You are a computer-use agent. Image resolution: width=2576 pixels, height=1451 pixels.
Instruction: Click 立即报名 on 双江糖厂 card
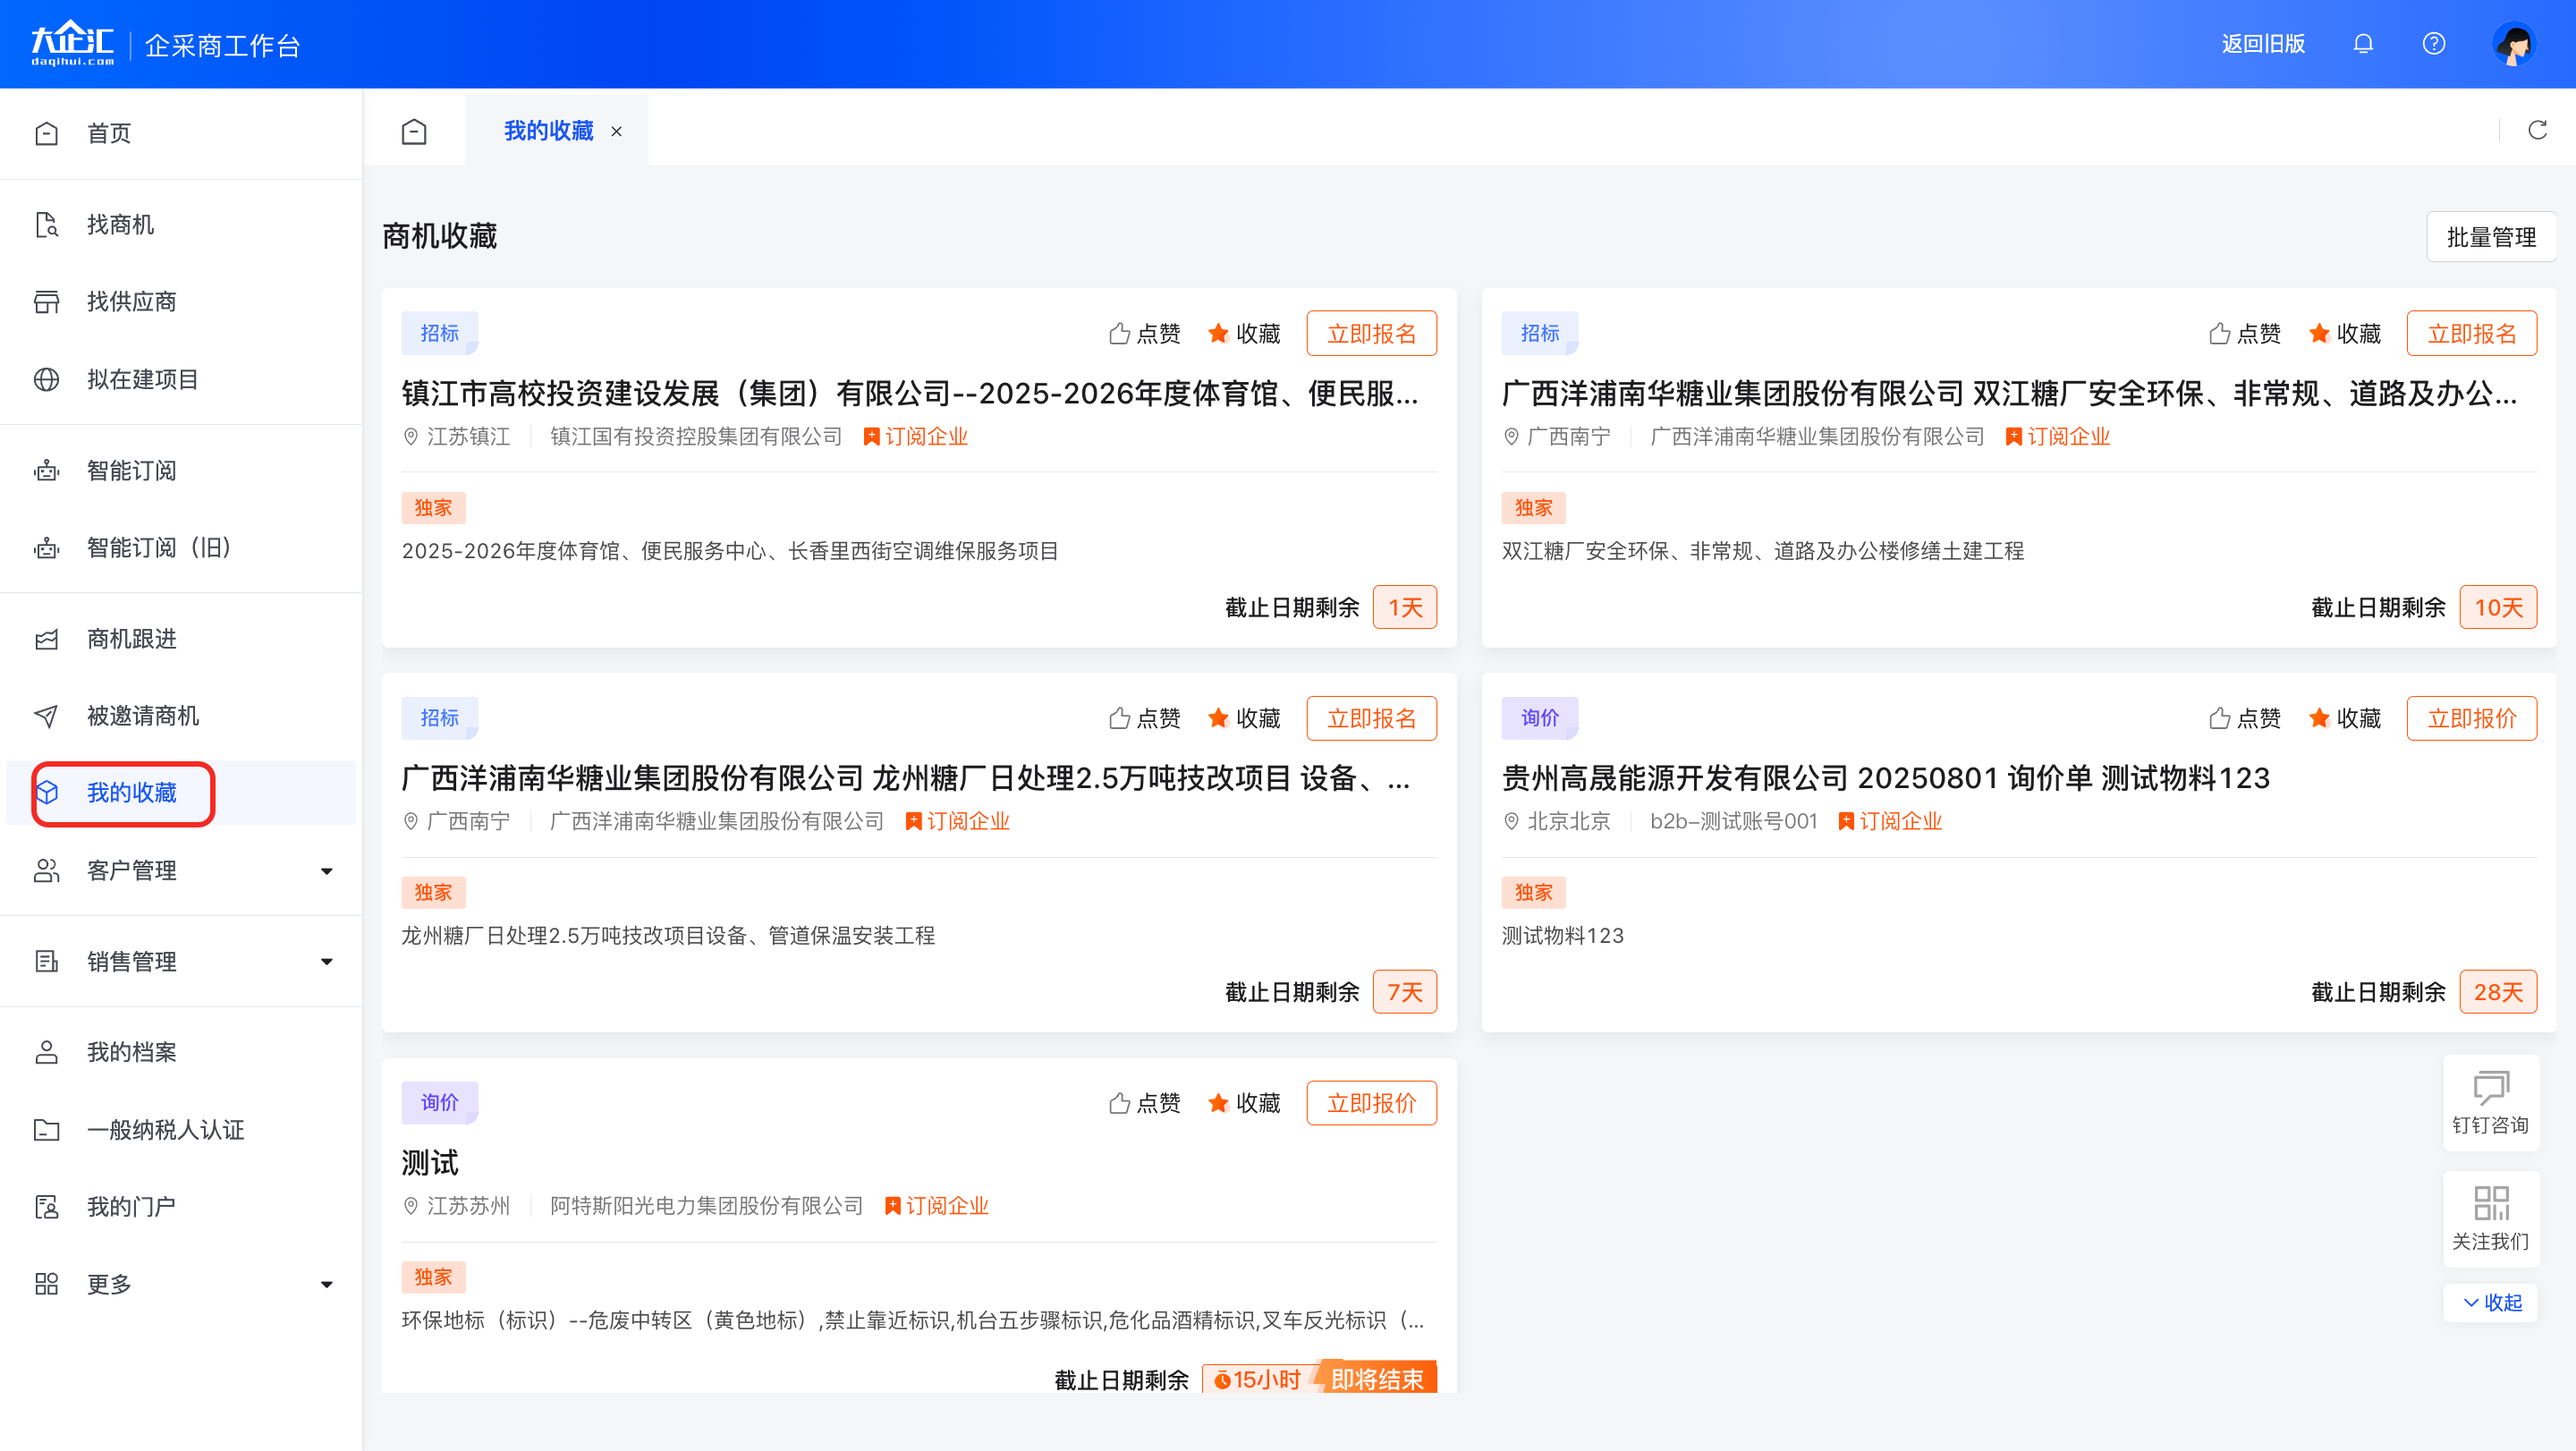tap(2472, 333)
